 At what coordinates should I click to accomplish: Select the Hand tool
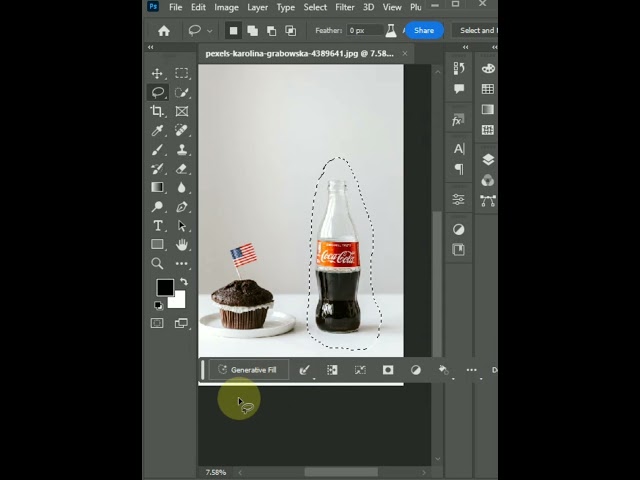(182, 244)
